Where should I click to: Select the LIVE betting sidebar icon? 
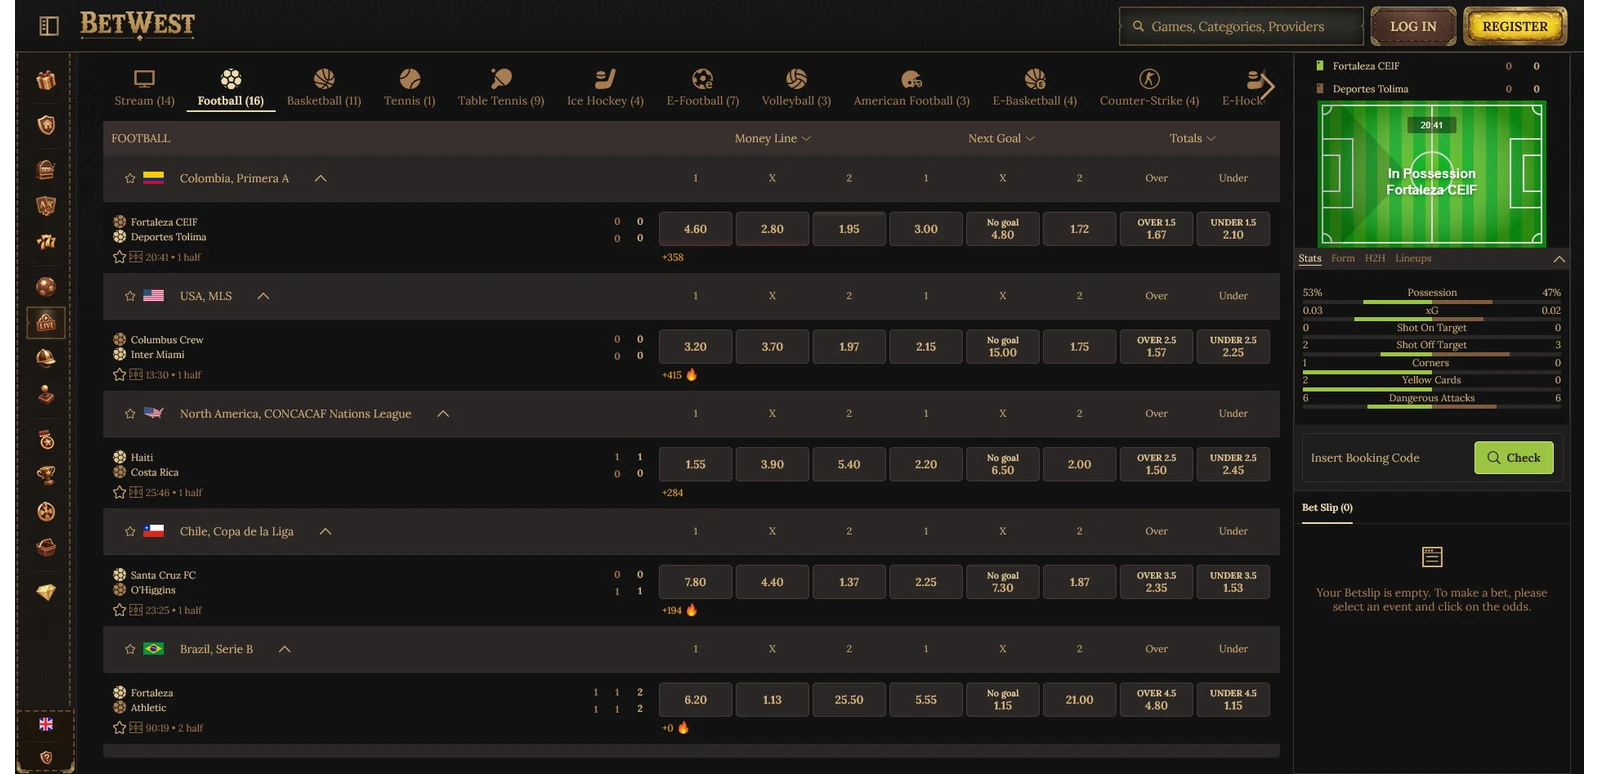click(46, 322)
